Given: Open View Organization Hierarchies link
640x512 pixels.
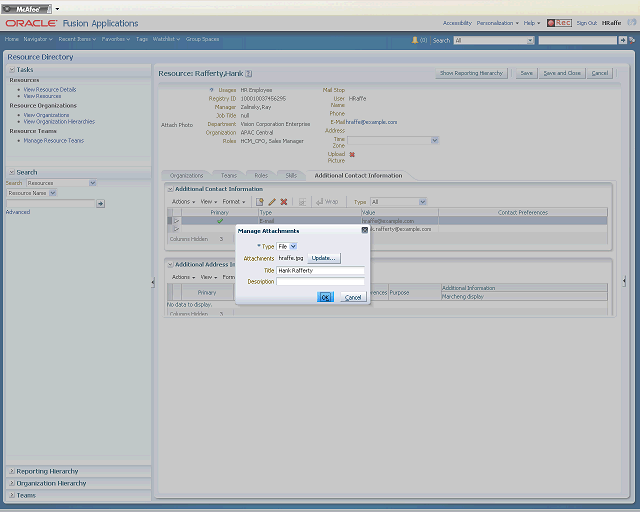Looking at the screenshot, I should pos(59,122).
